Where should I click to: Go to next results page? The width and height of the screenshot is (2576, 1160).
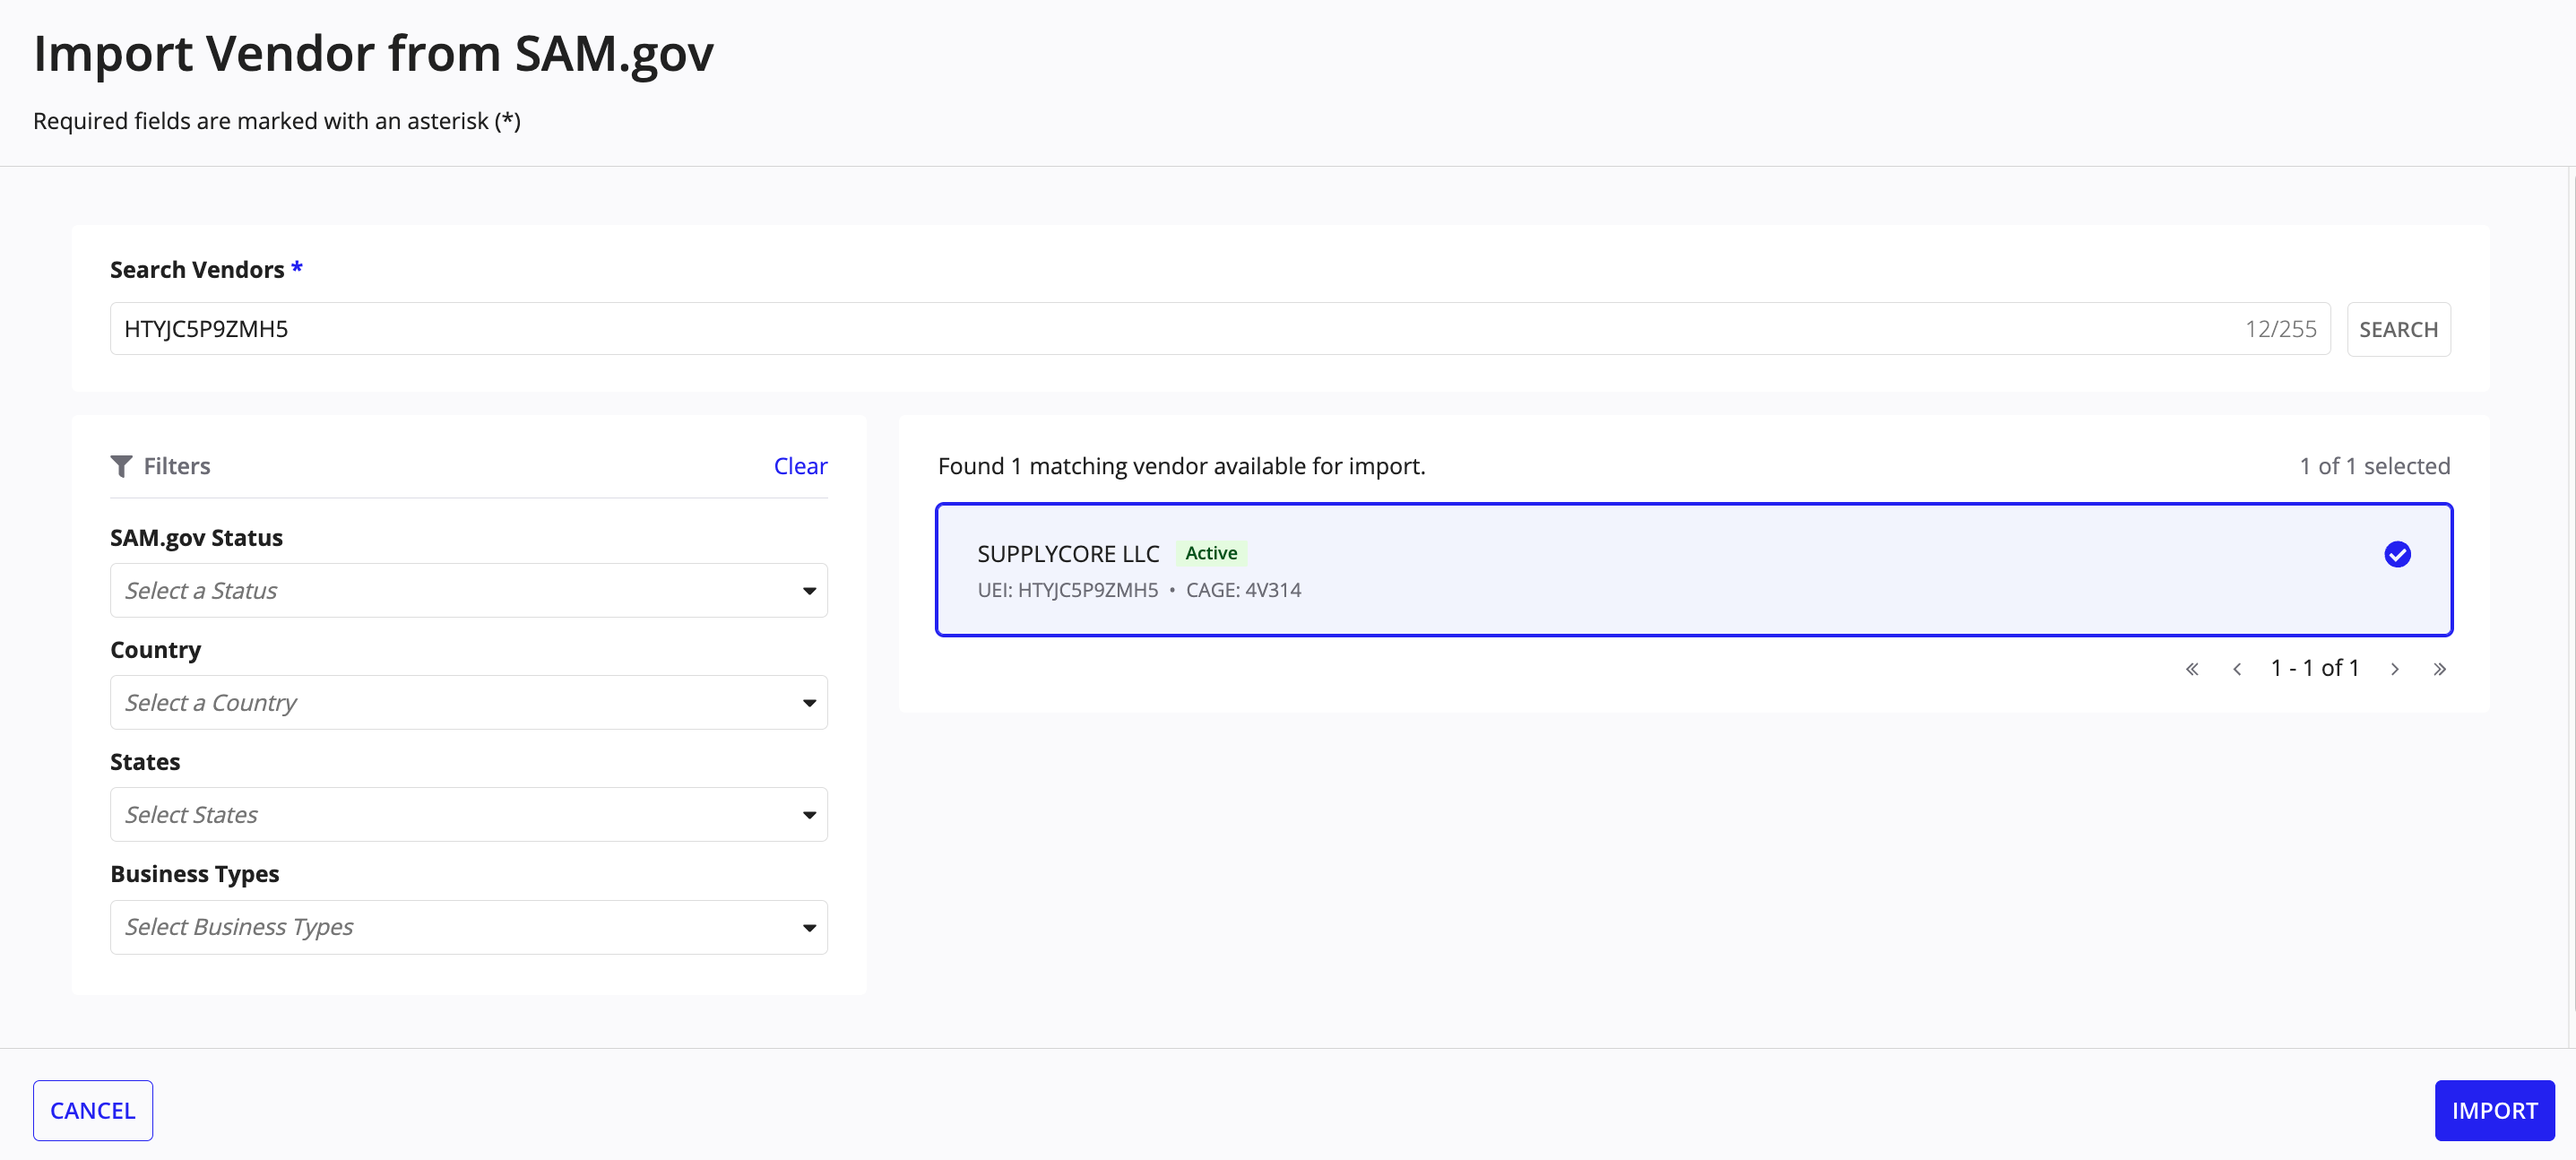point(2395,669)
